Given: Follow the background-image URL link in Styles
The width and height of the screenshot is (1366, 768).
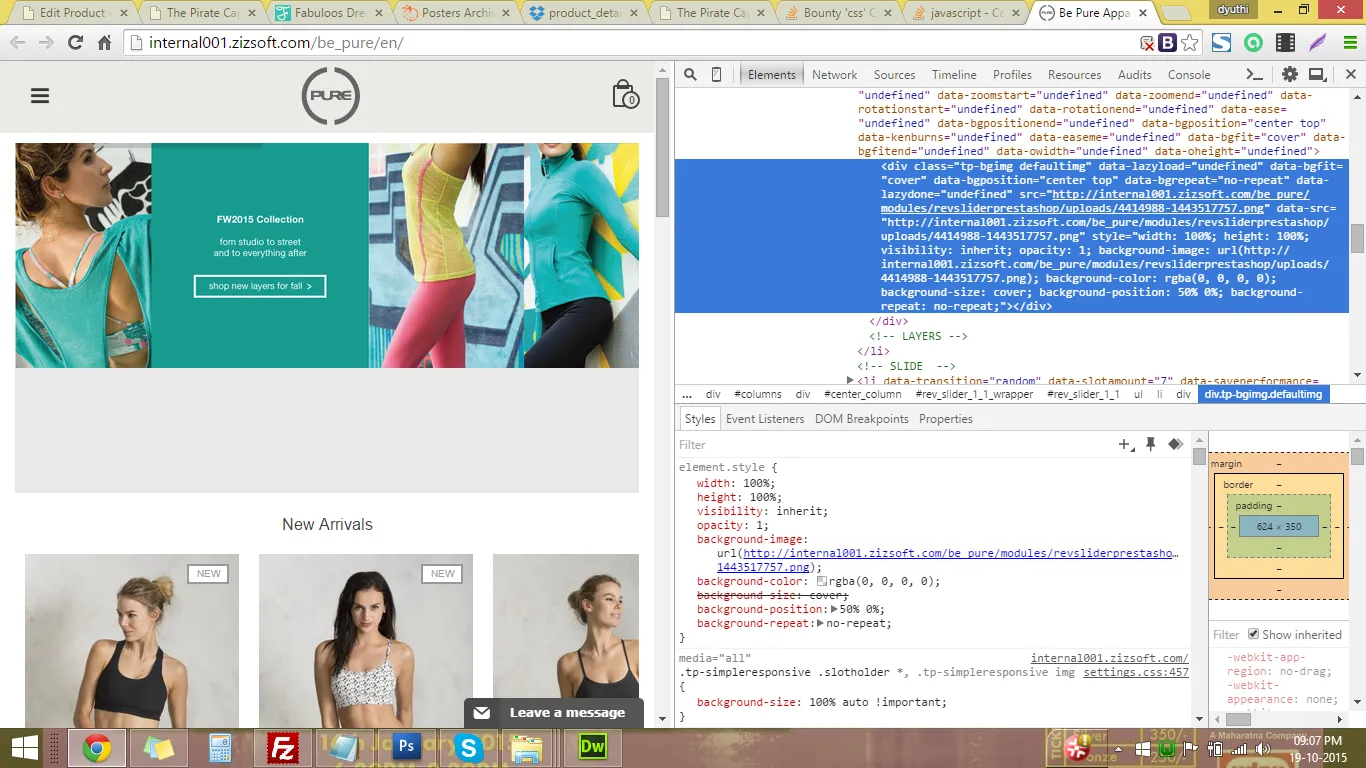Looking at the screenshot, I should (947, 560).
